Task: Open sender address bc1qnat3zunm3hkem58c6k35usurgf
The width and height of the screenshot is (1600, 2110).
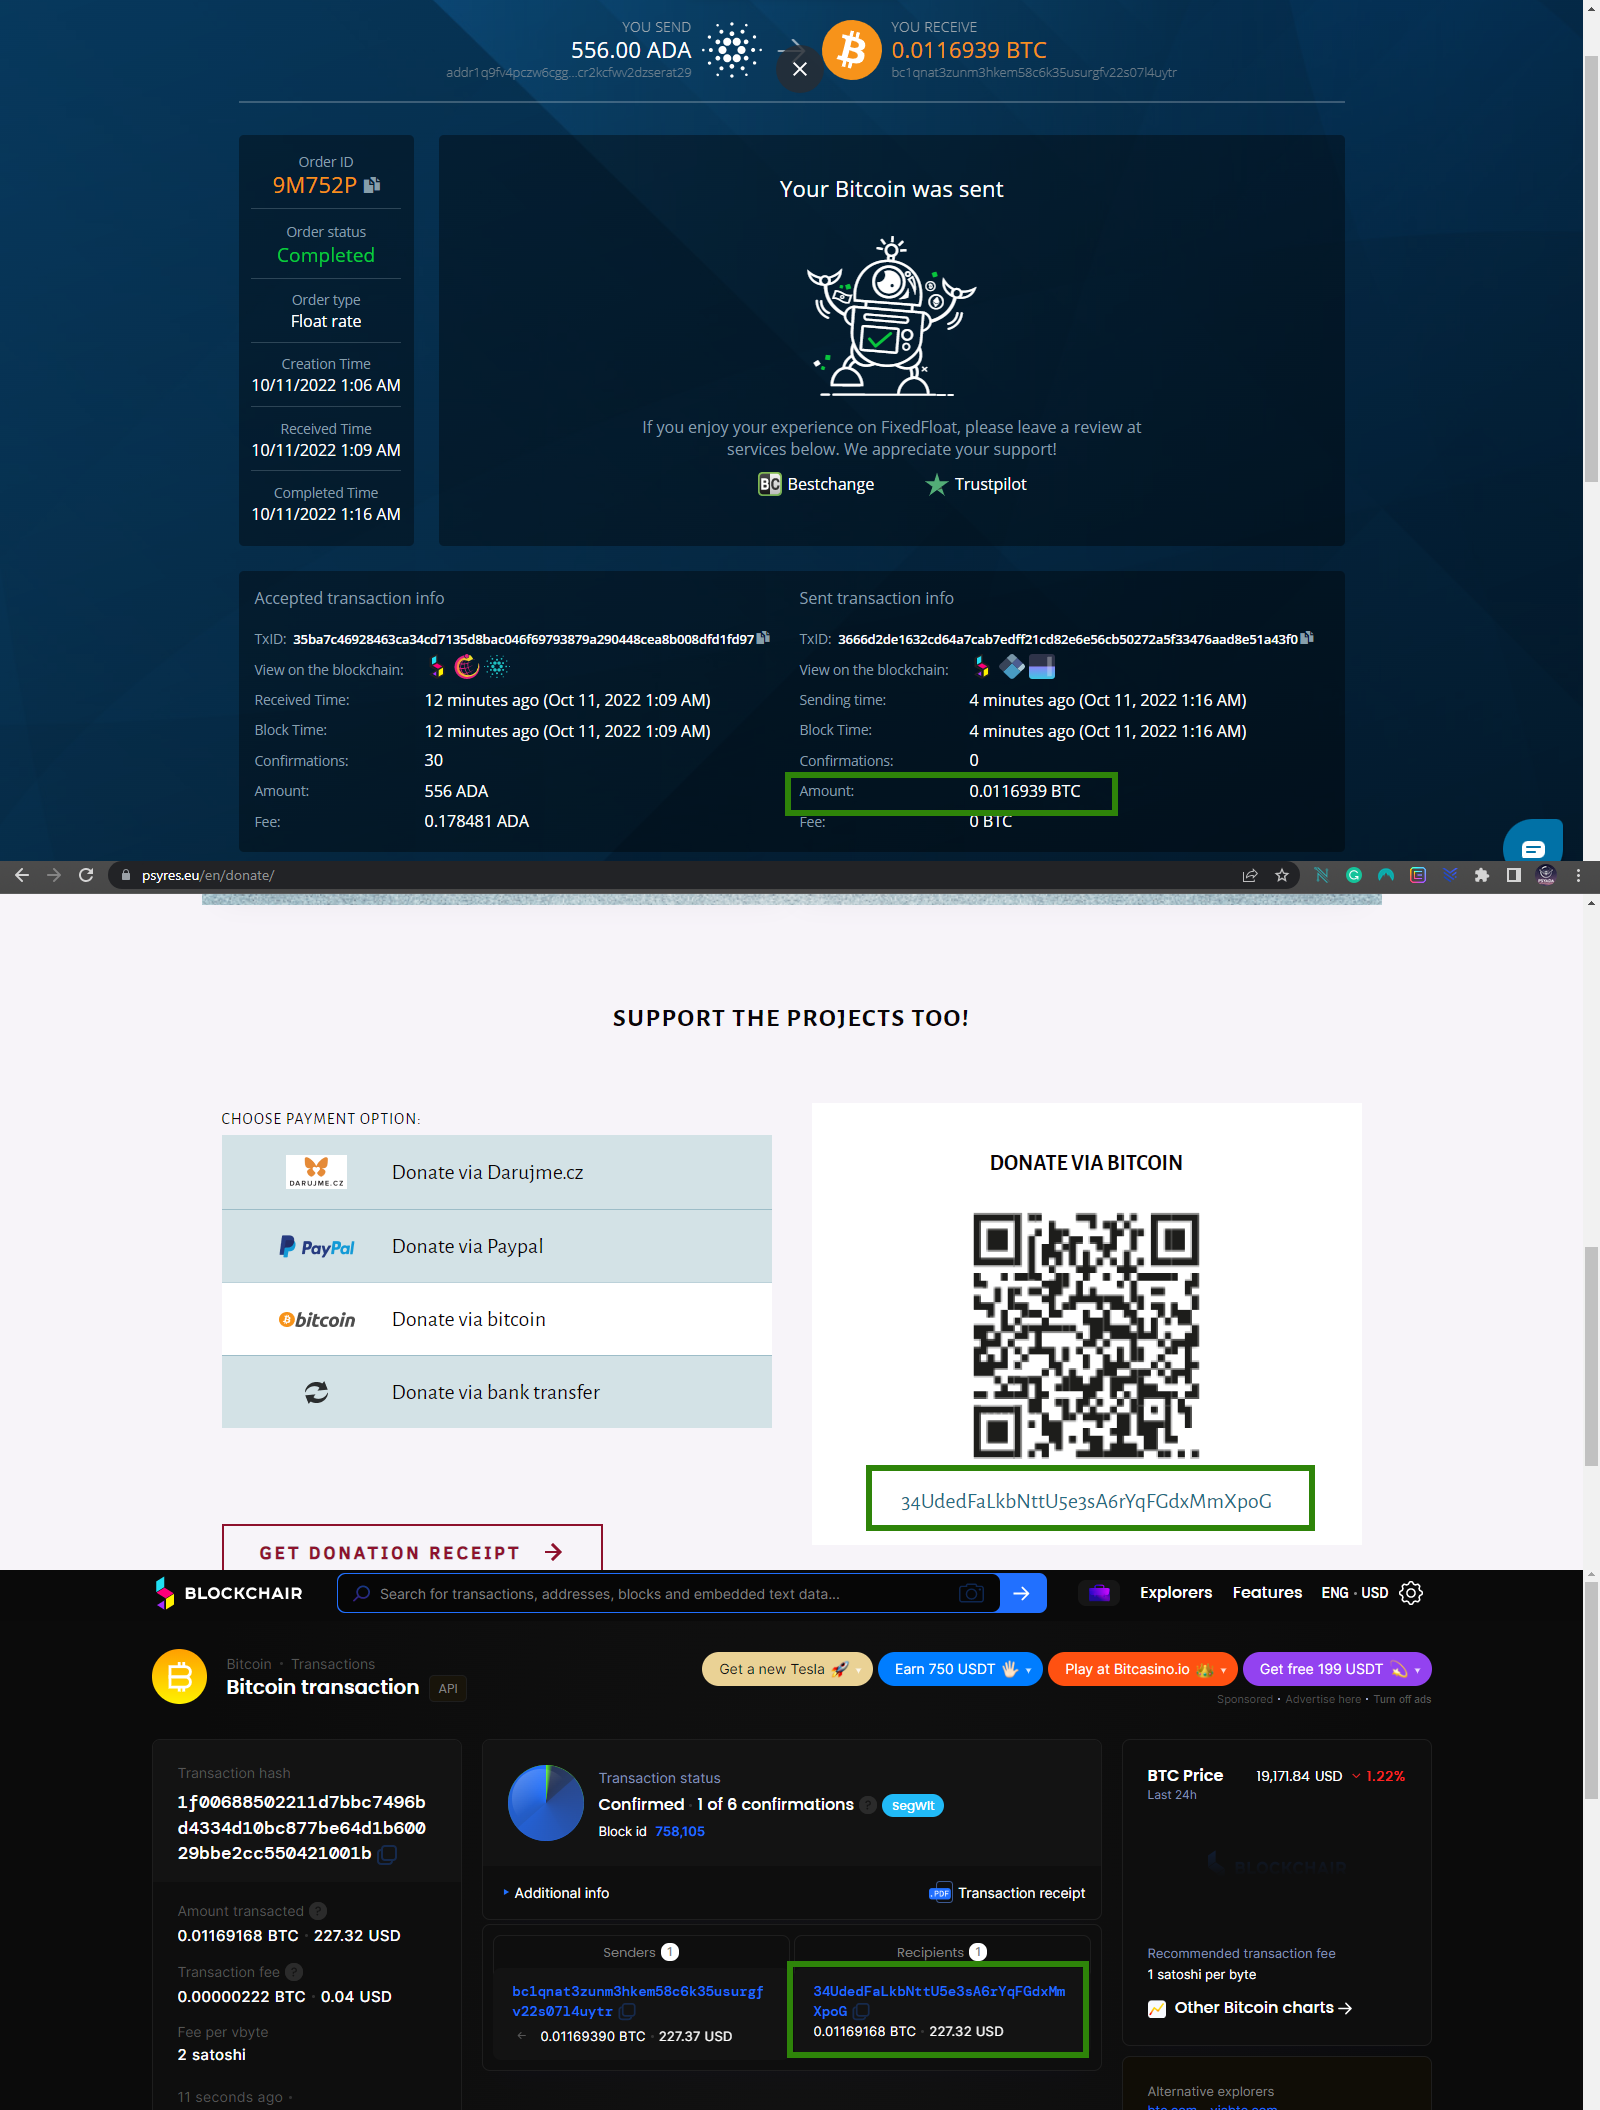Action: [x=637, y=2001]
